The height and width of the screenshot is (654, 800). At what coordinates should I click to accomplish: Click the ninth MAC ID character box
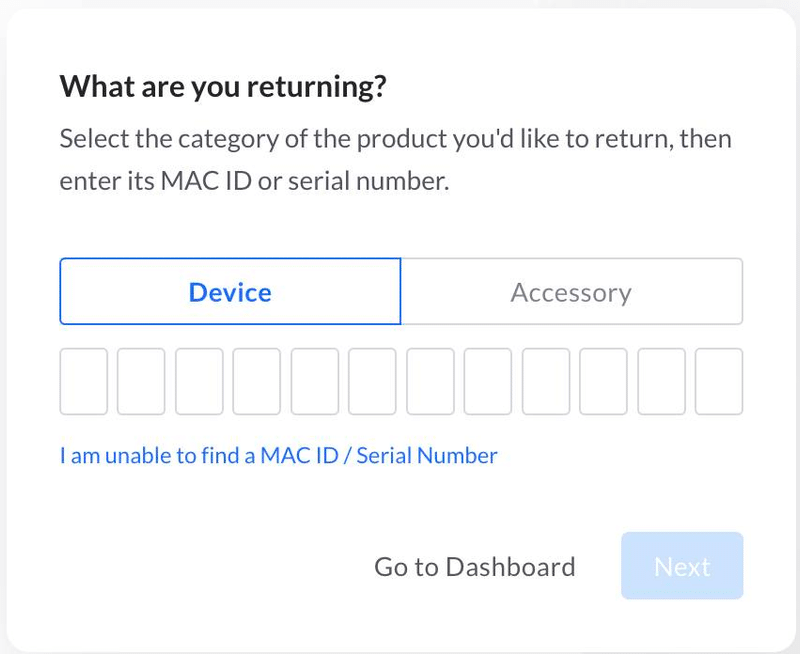(546, 381)
